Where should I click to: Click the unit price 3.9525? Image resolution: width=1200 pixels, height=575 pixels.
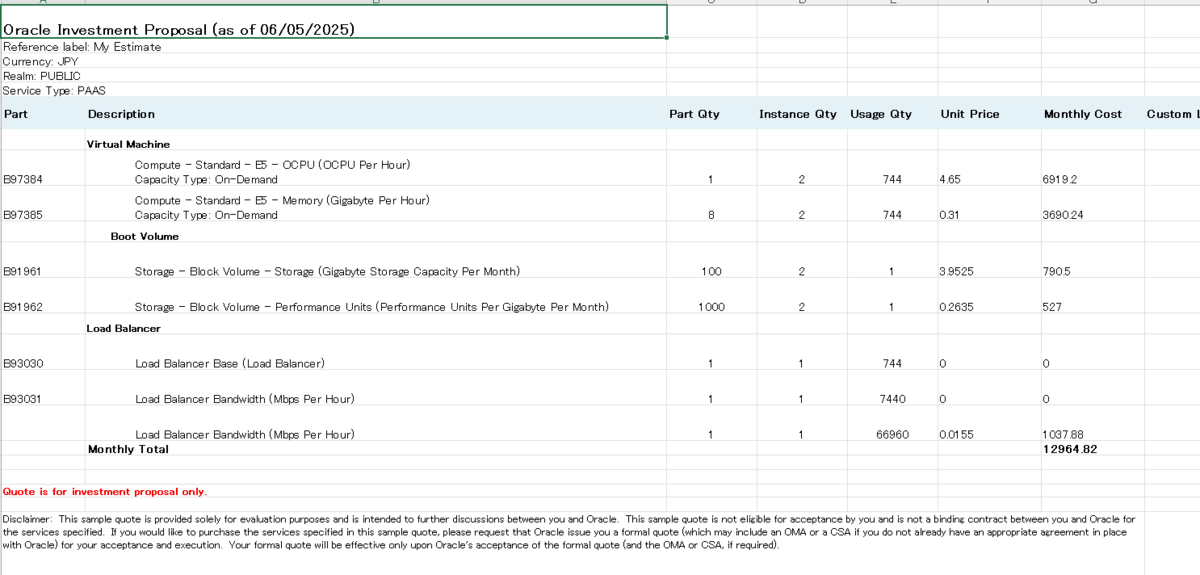pyautogui.click(x=957, y=271)
